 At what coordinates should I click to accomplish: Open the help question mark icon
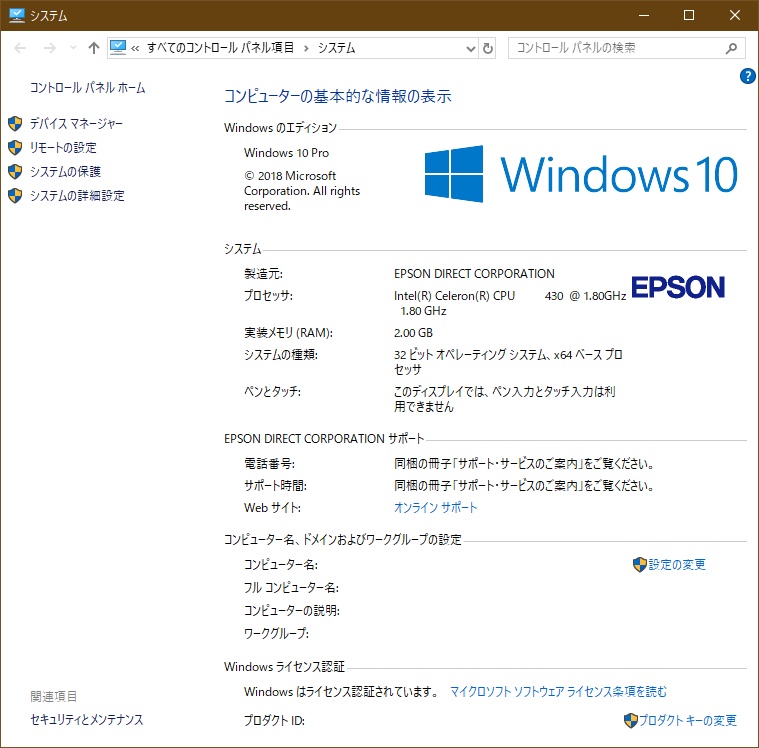pos(747,76)
